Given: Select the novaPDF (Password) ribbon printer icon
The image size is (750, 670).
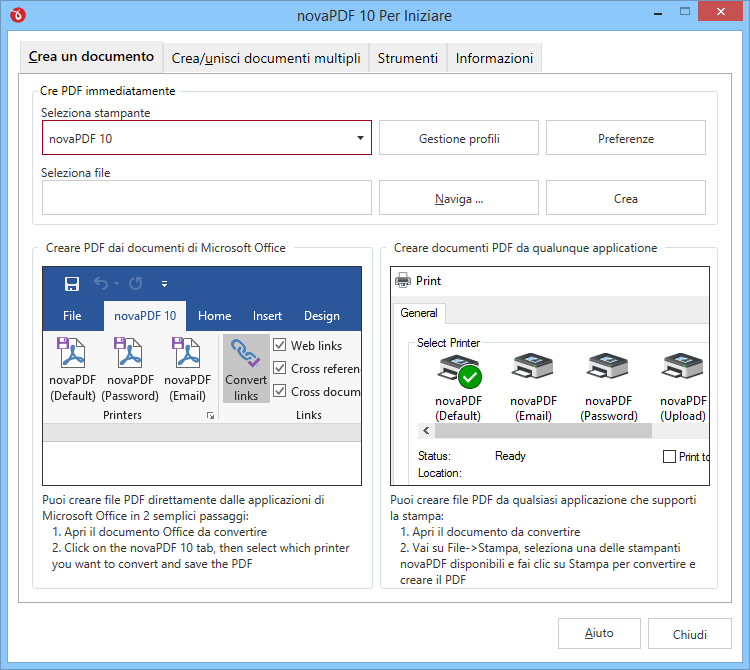Looking at the screenshot, I should 129,352.
